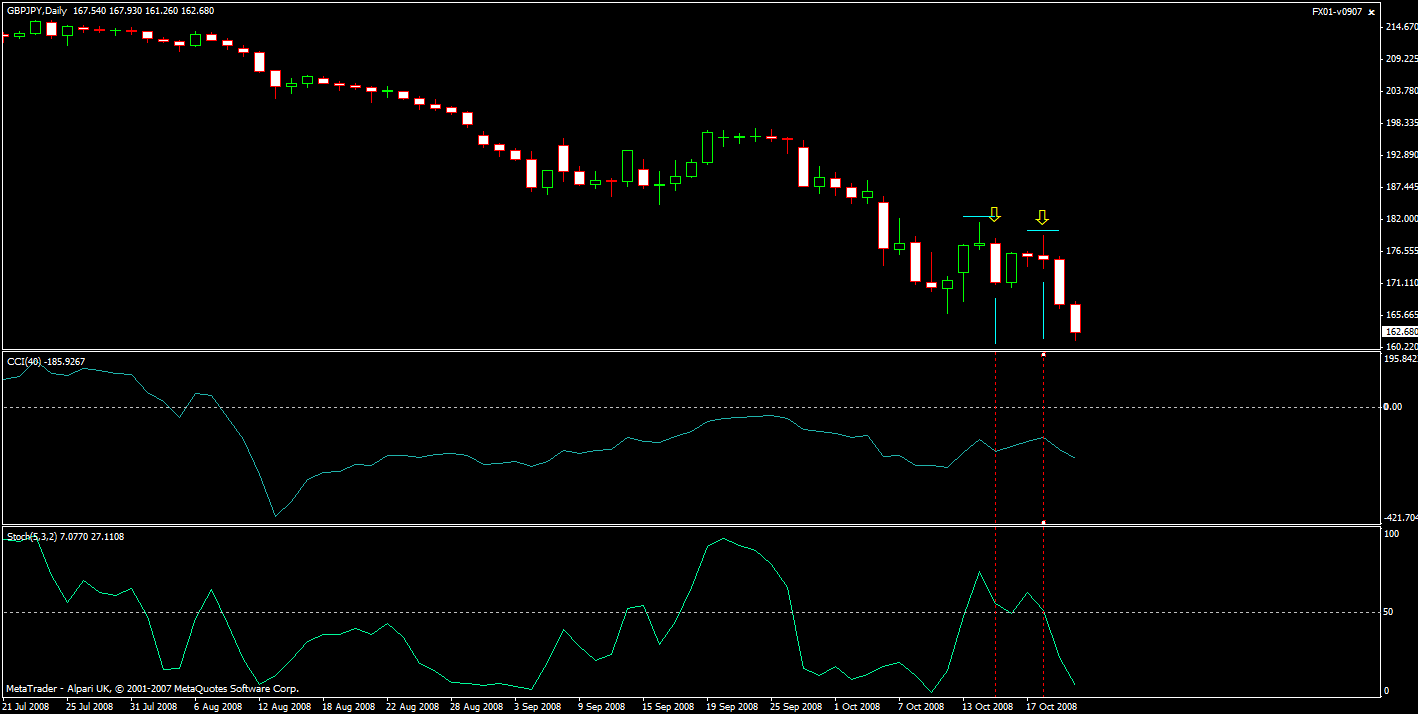
Task: Click the 209.225 price scale label
Action: 1401,59
